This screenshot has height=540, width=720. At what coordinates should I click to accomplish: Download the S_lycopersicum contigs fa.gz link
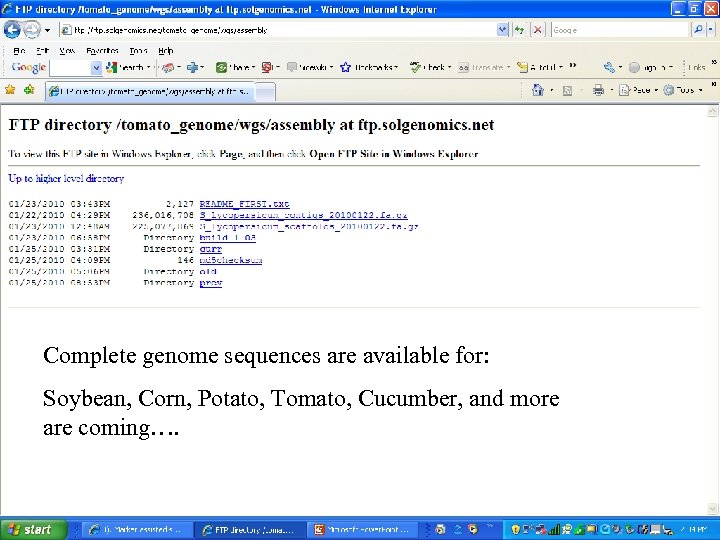tap(304, 215)
